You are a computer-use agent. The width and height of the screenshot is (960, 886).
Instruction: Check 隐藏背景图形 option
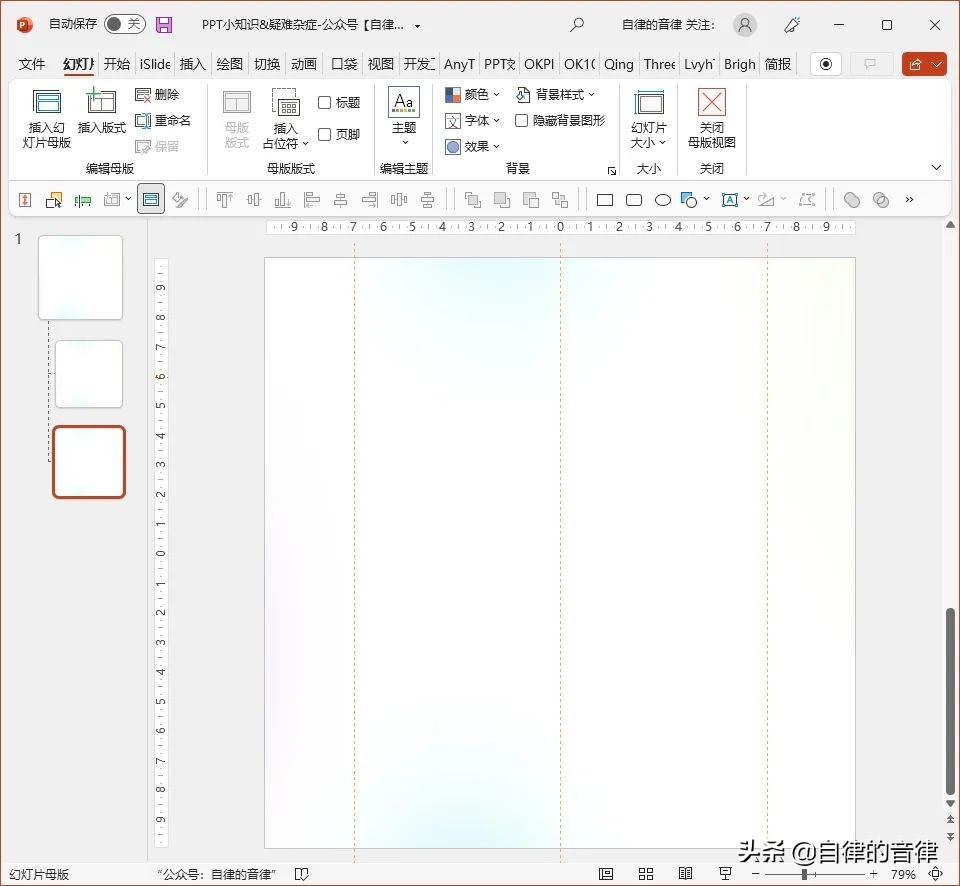point(522,120)
